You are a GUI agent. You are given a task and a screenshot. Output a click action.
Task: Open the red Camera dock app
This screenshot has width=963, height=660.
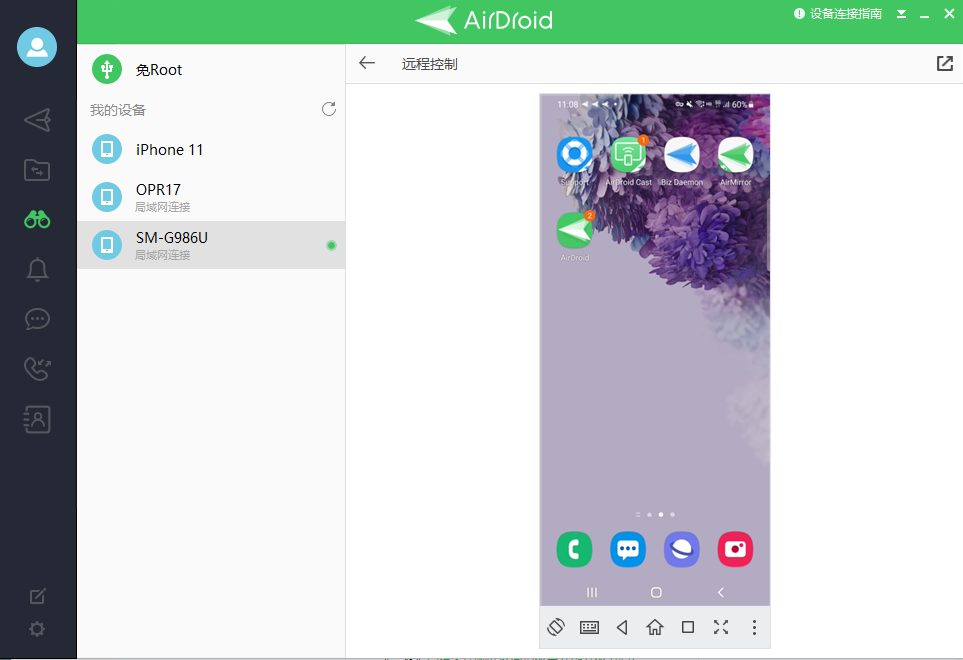pos(735,549)
